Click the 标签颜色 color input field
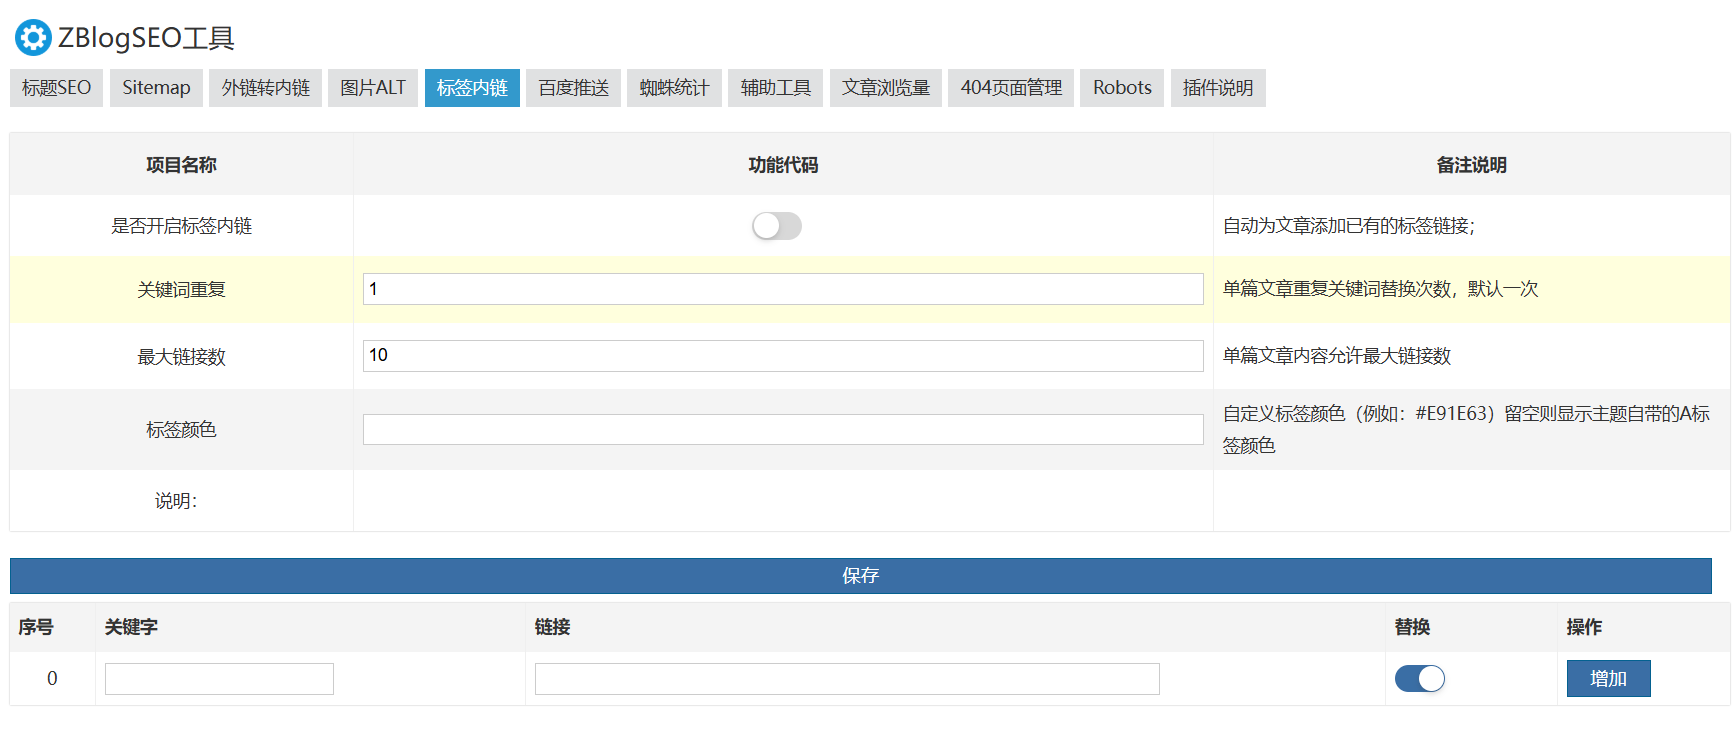The image size is (1736, 749). (782, 430)
